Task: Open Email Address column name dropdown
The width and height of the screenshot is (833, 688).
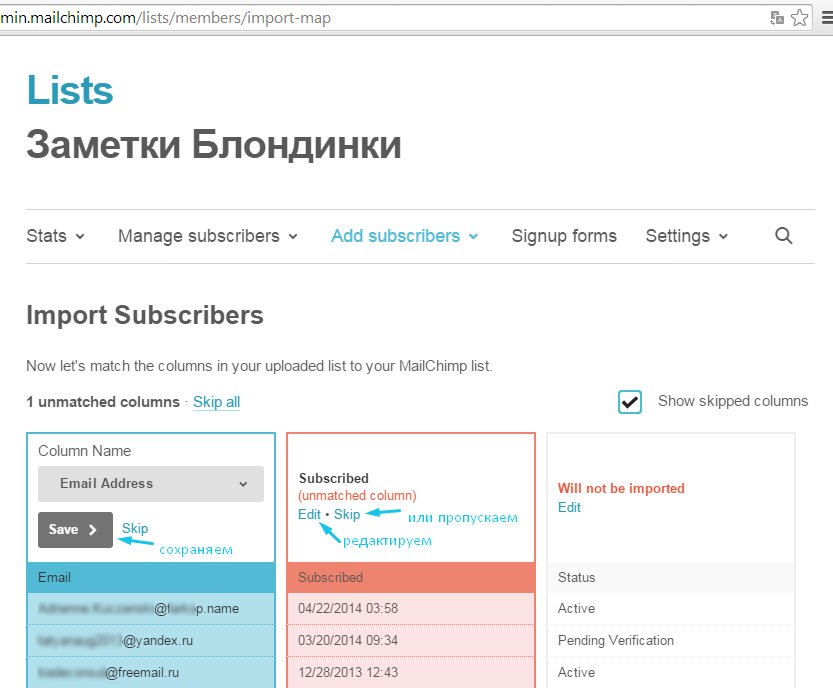Action: (x=151, y=483)
